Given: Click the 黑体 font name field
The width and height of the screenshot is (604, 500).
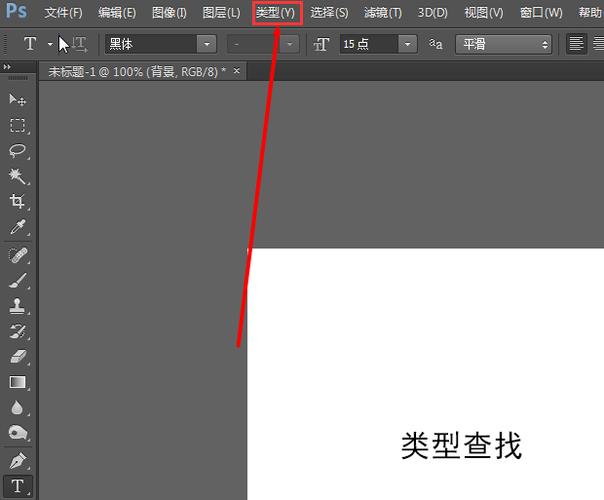Looking at the screenshot, I should point(151,44).
